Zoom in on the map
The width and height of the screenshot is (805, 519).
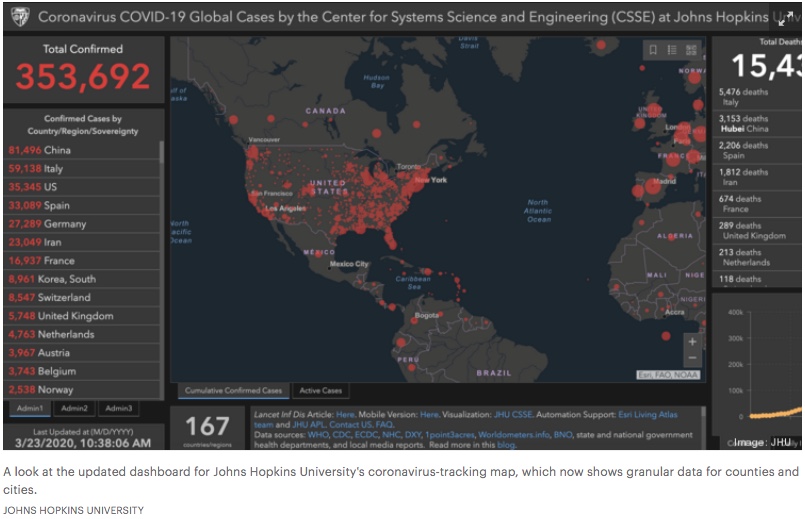(692, 342)
